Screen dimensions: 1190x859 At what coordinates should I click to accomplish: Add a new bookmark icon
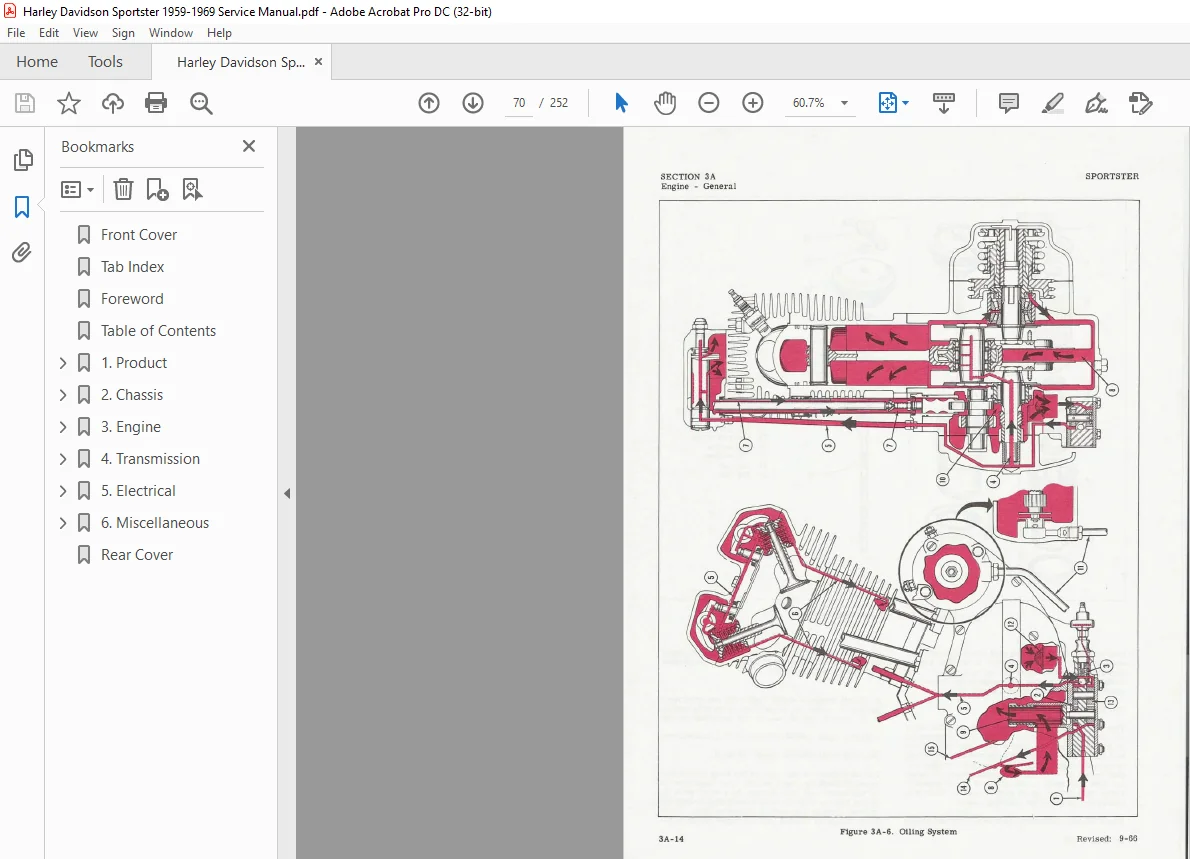point(157,189)
